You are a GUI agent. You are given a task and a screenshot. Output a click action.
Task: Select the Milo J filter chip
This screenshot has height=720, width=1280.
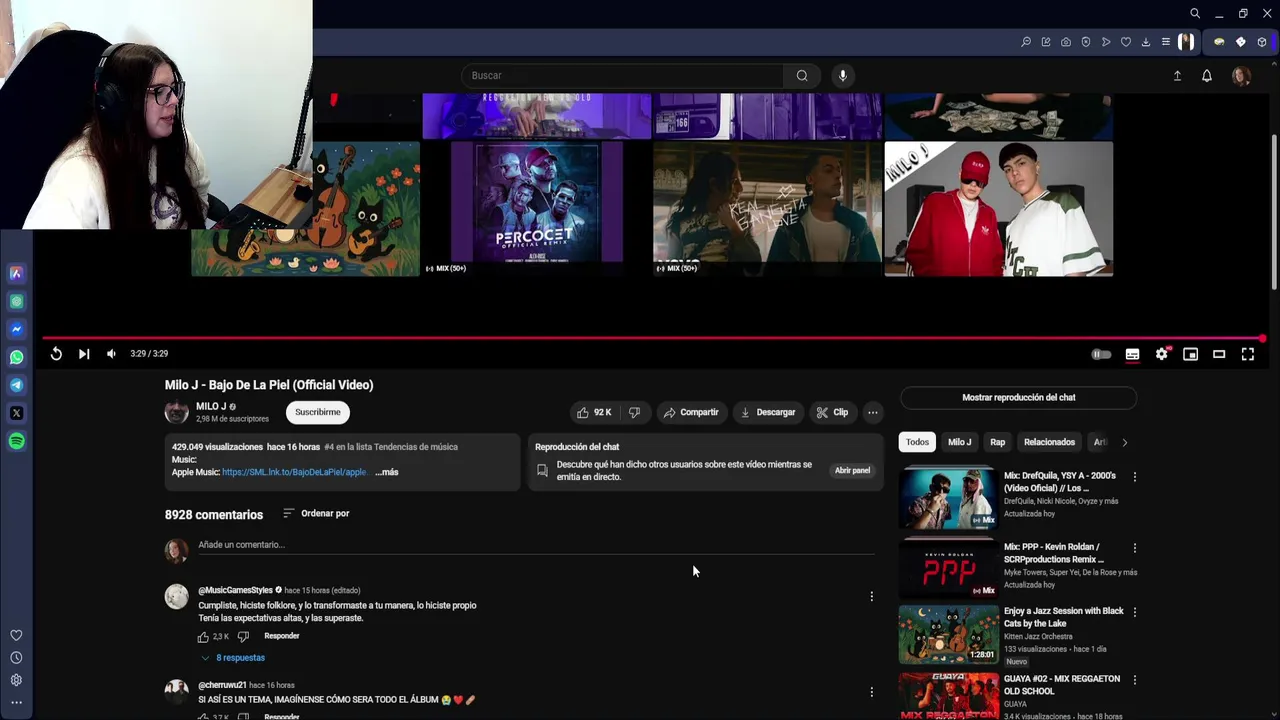pos(959,442)
